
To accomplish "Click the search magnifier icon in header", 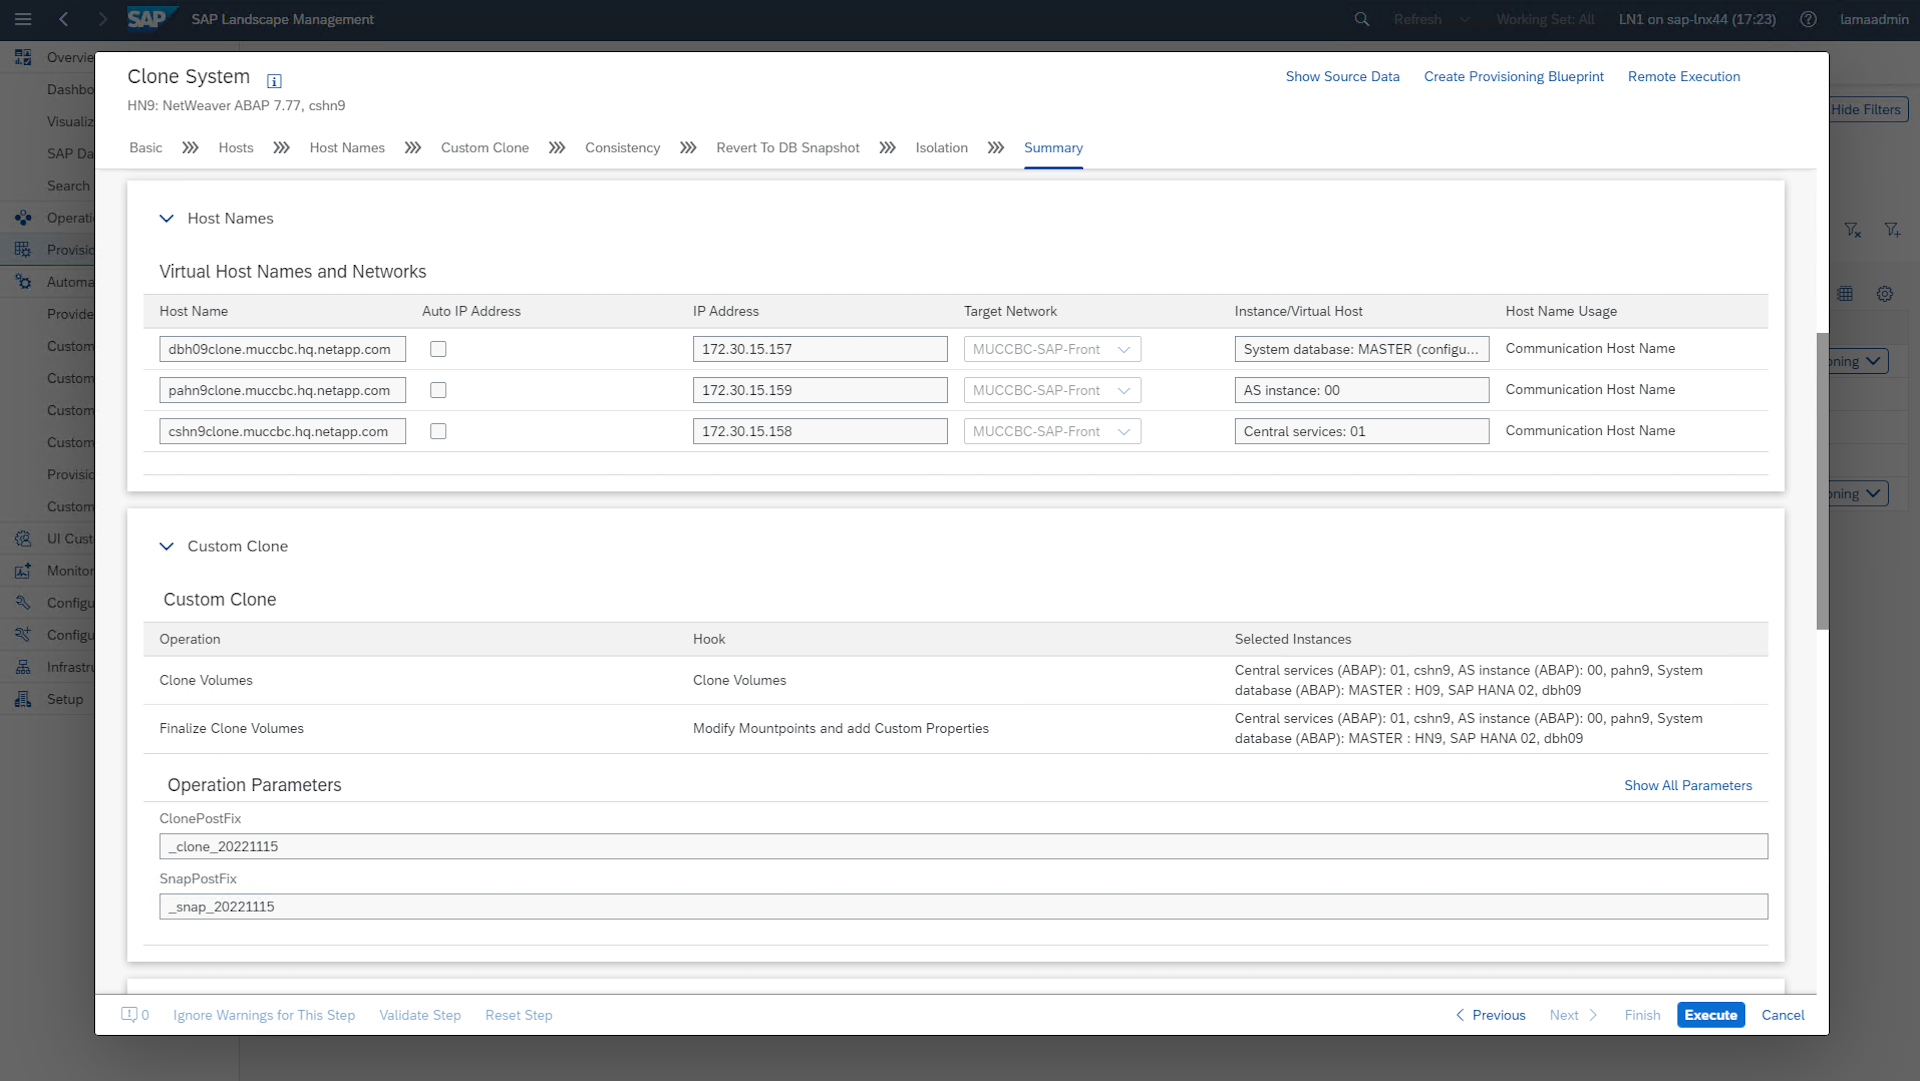I will tap(1361, 19).
